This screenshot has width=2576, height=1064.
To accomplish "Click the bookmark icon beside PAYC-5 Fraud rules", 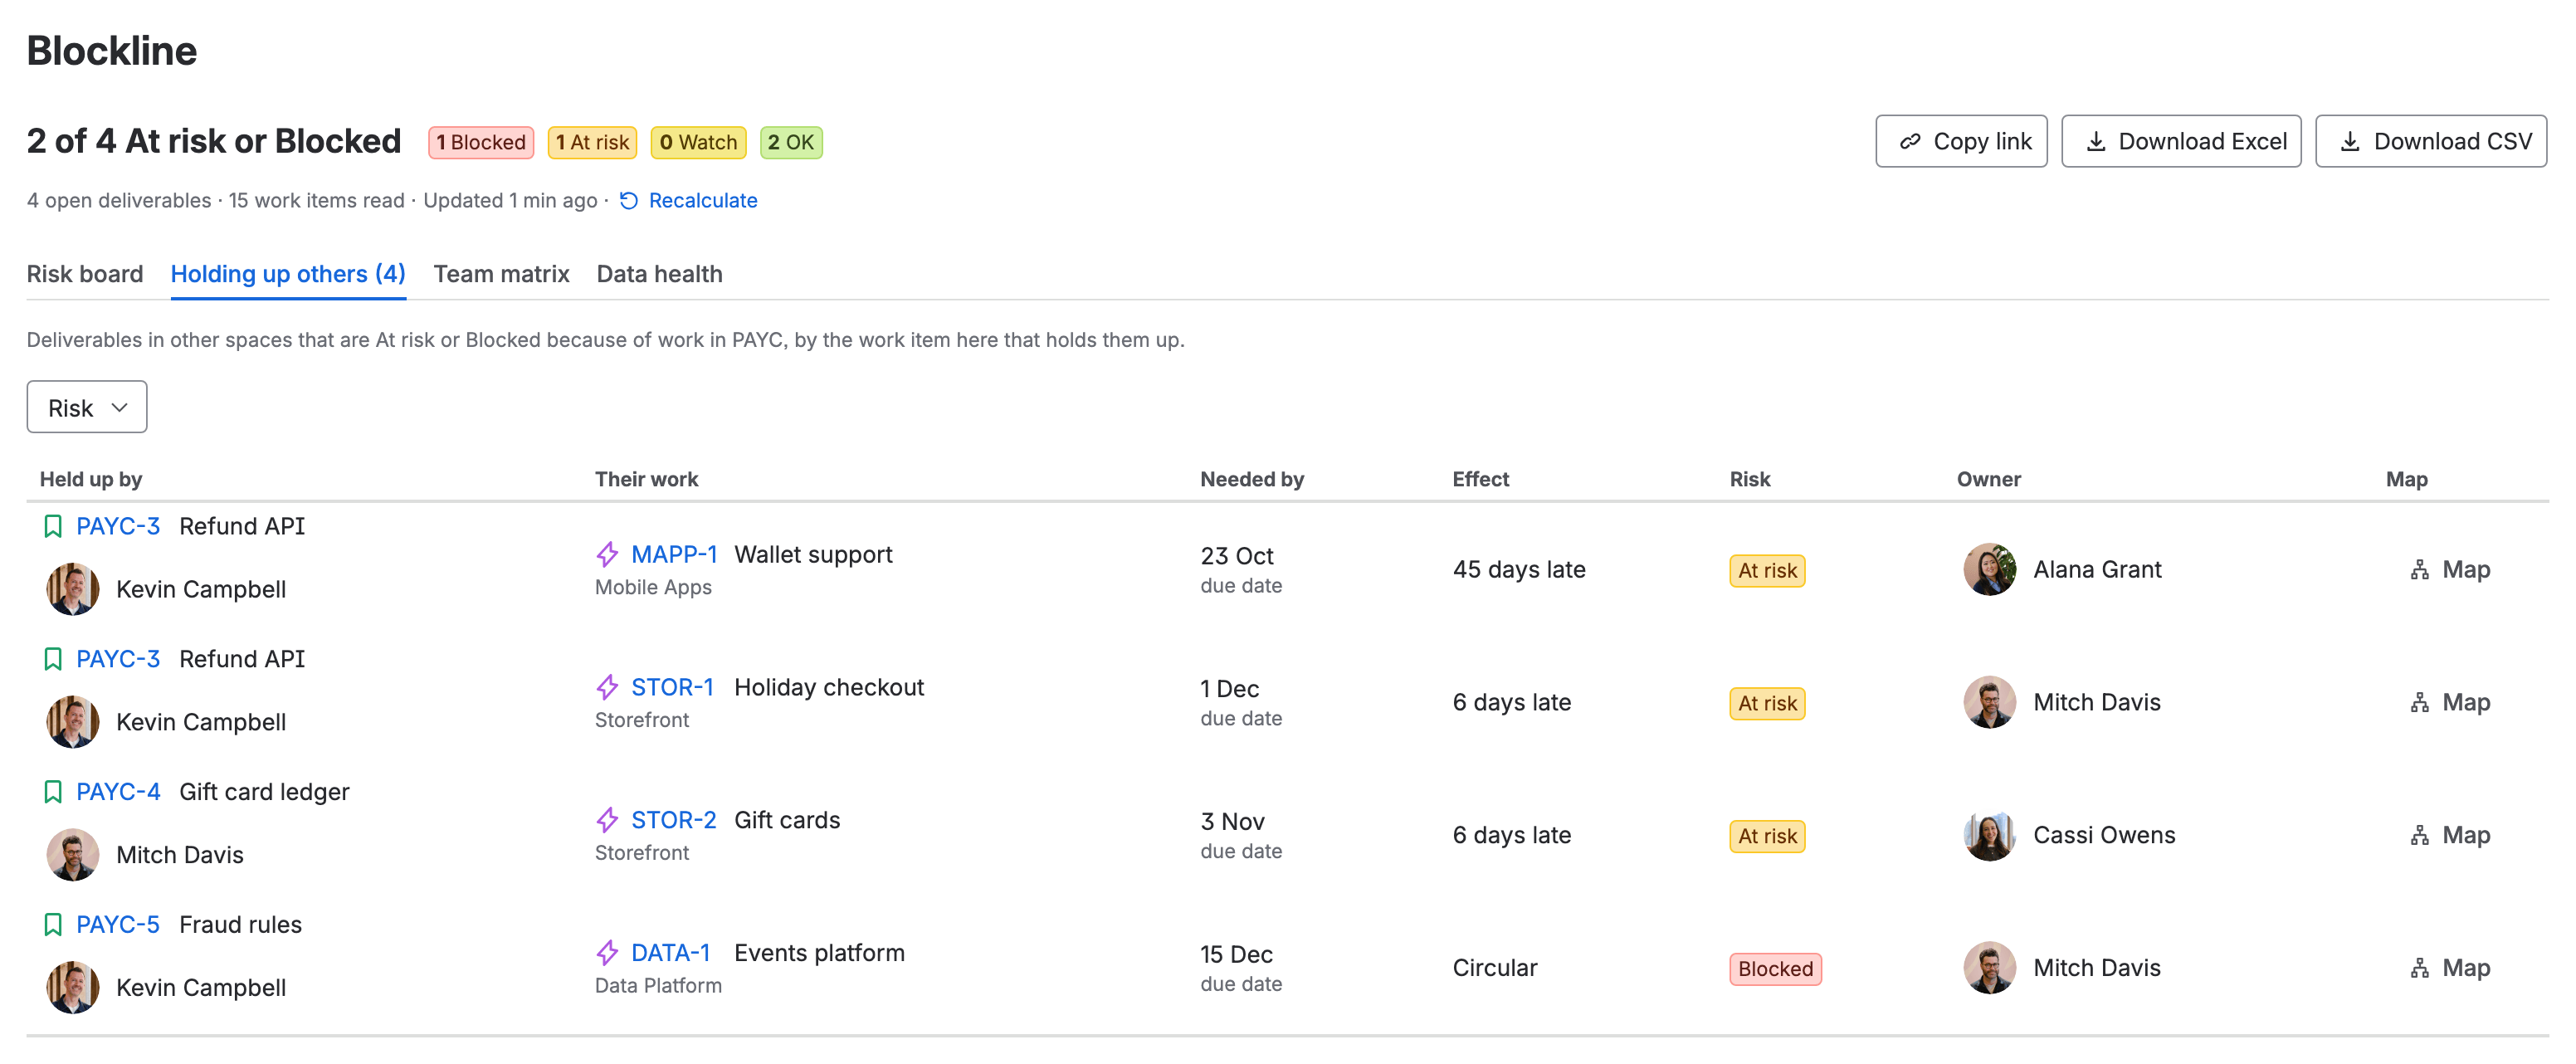I will coord(53,925).
